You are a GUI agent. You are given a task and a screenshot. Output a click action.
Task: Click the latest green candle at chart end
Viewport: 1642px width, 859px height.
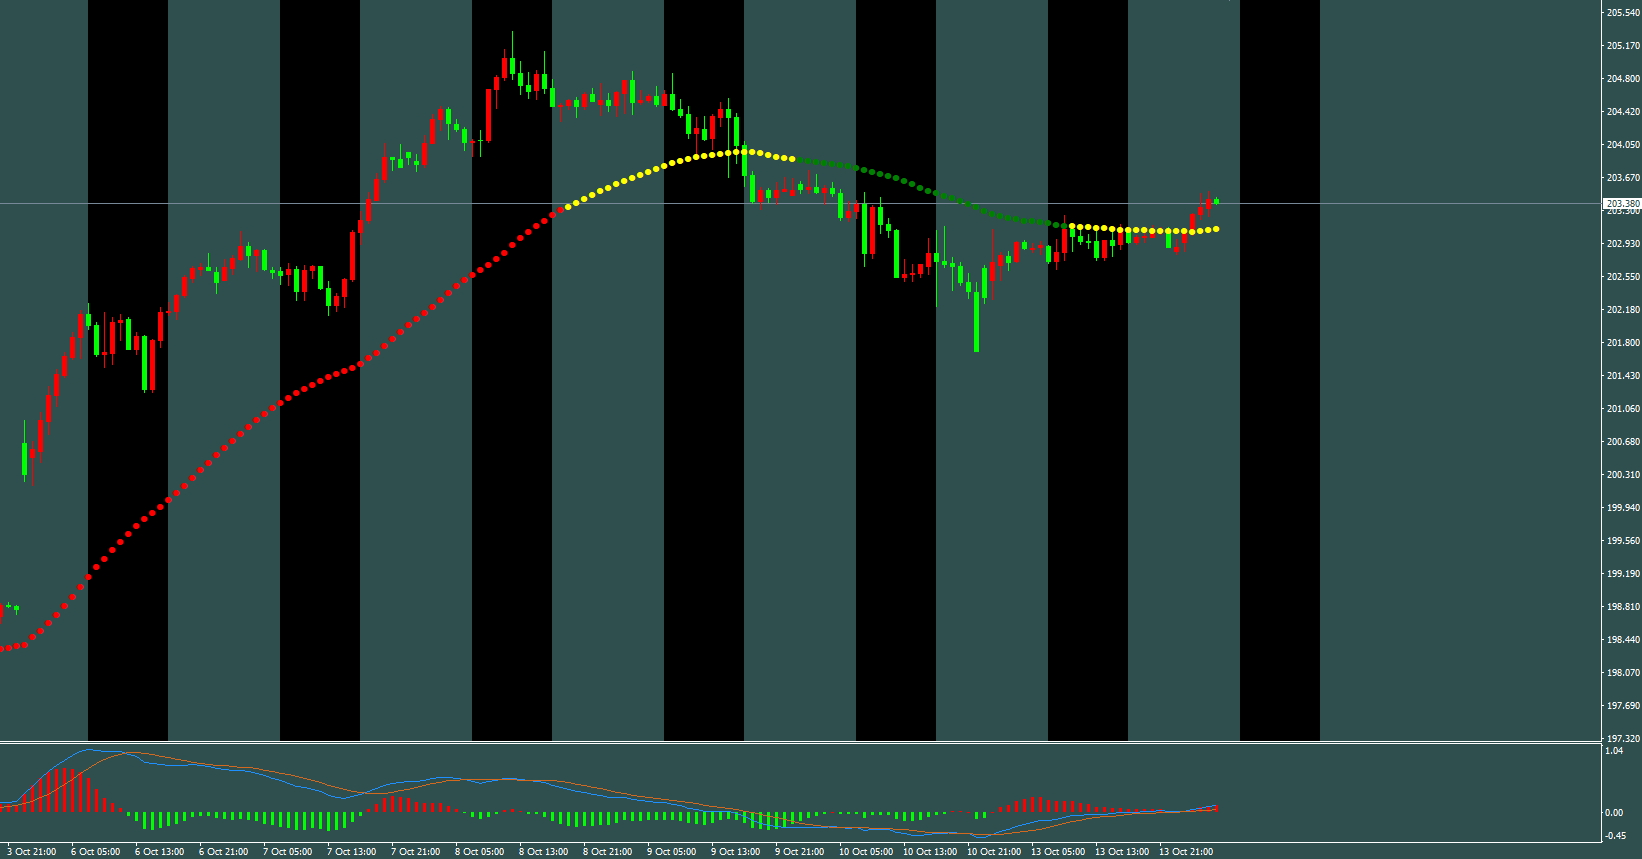[1216, 201]
